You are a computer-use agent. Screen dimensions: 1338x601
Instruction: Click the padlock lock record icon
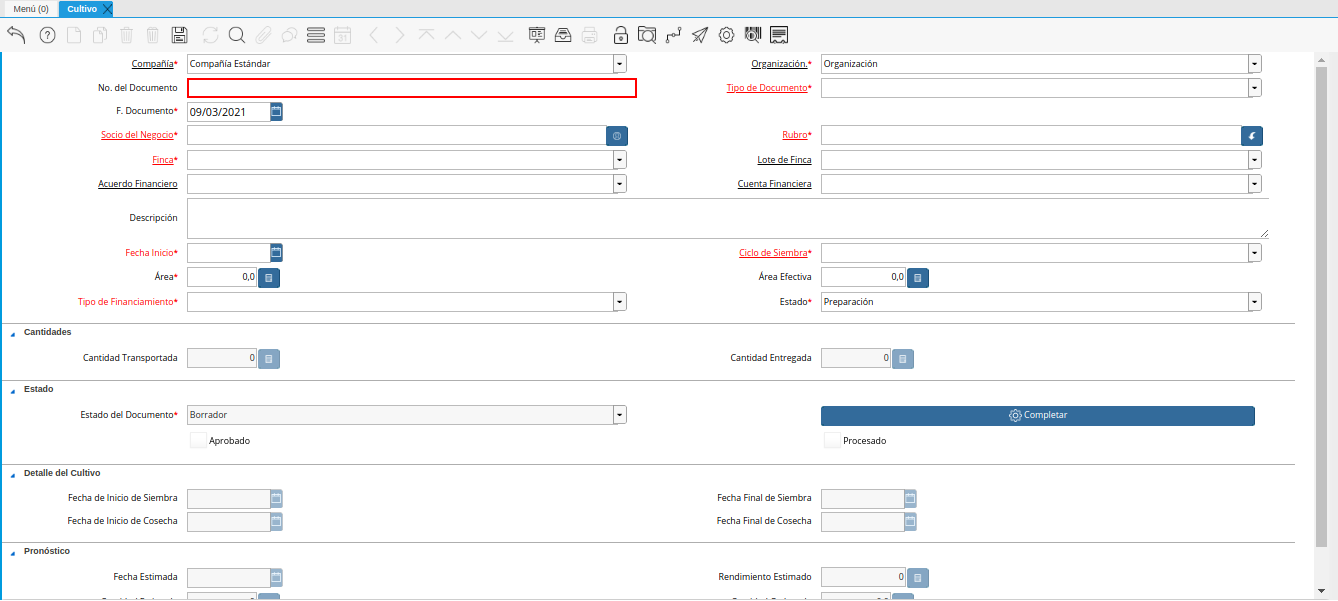[x=621, y=35]
